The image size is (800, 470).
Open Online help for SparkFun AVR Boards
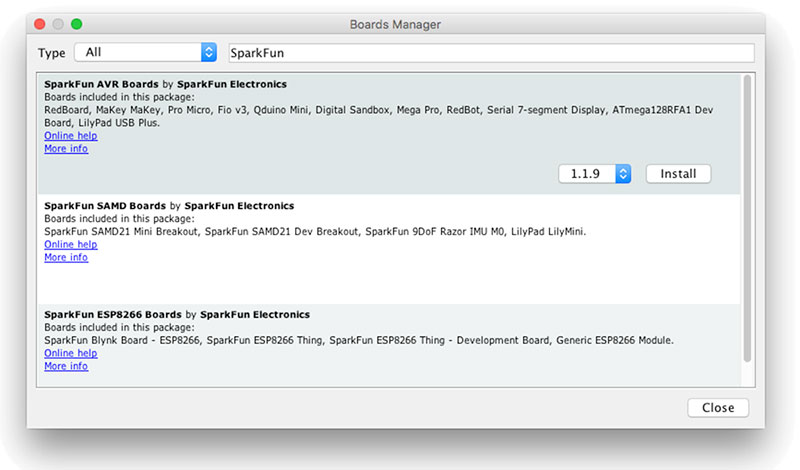pyautogui.click(x=70, y=135)
